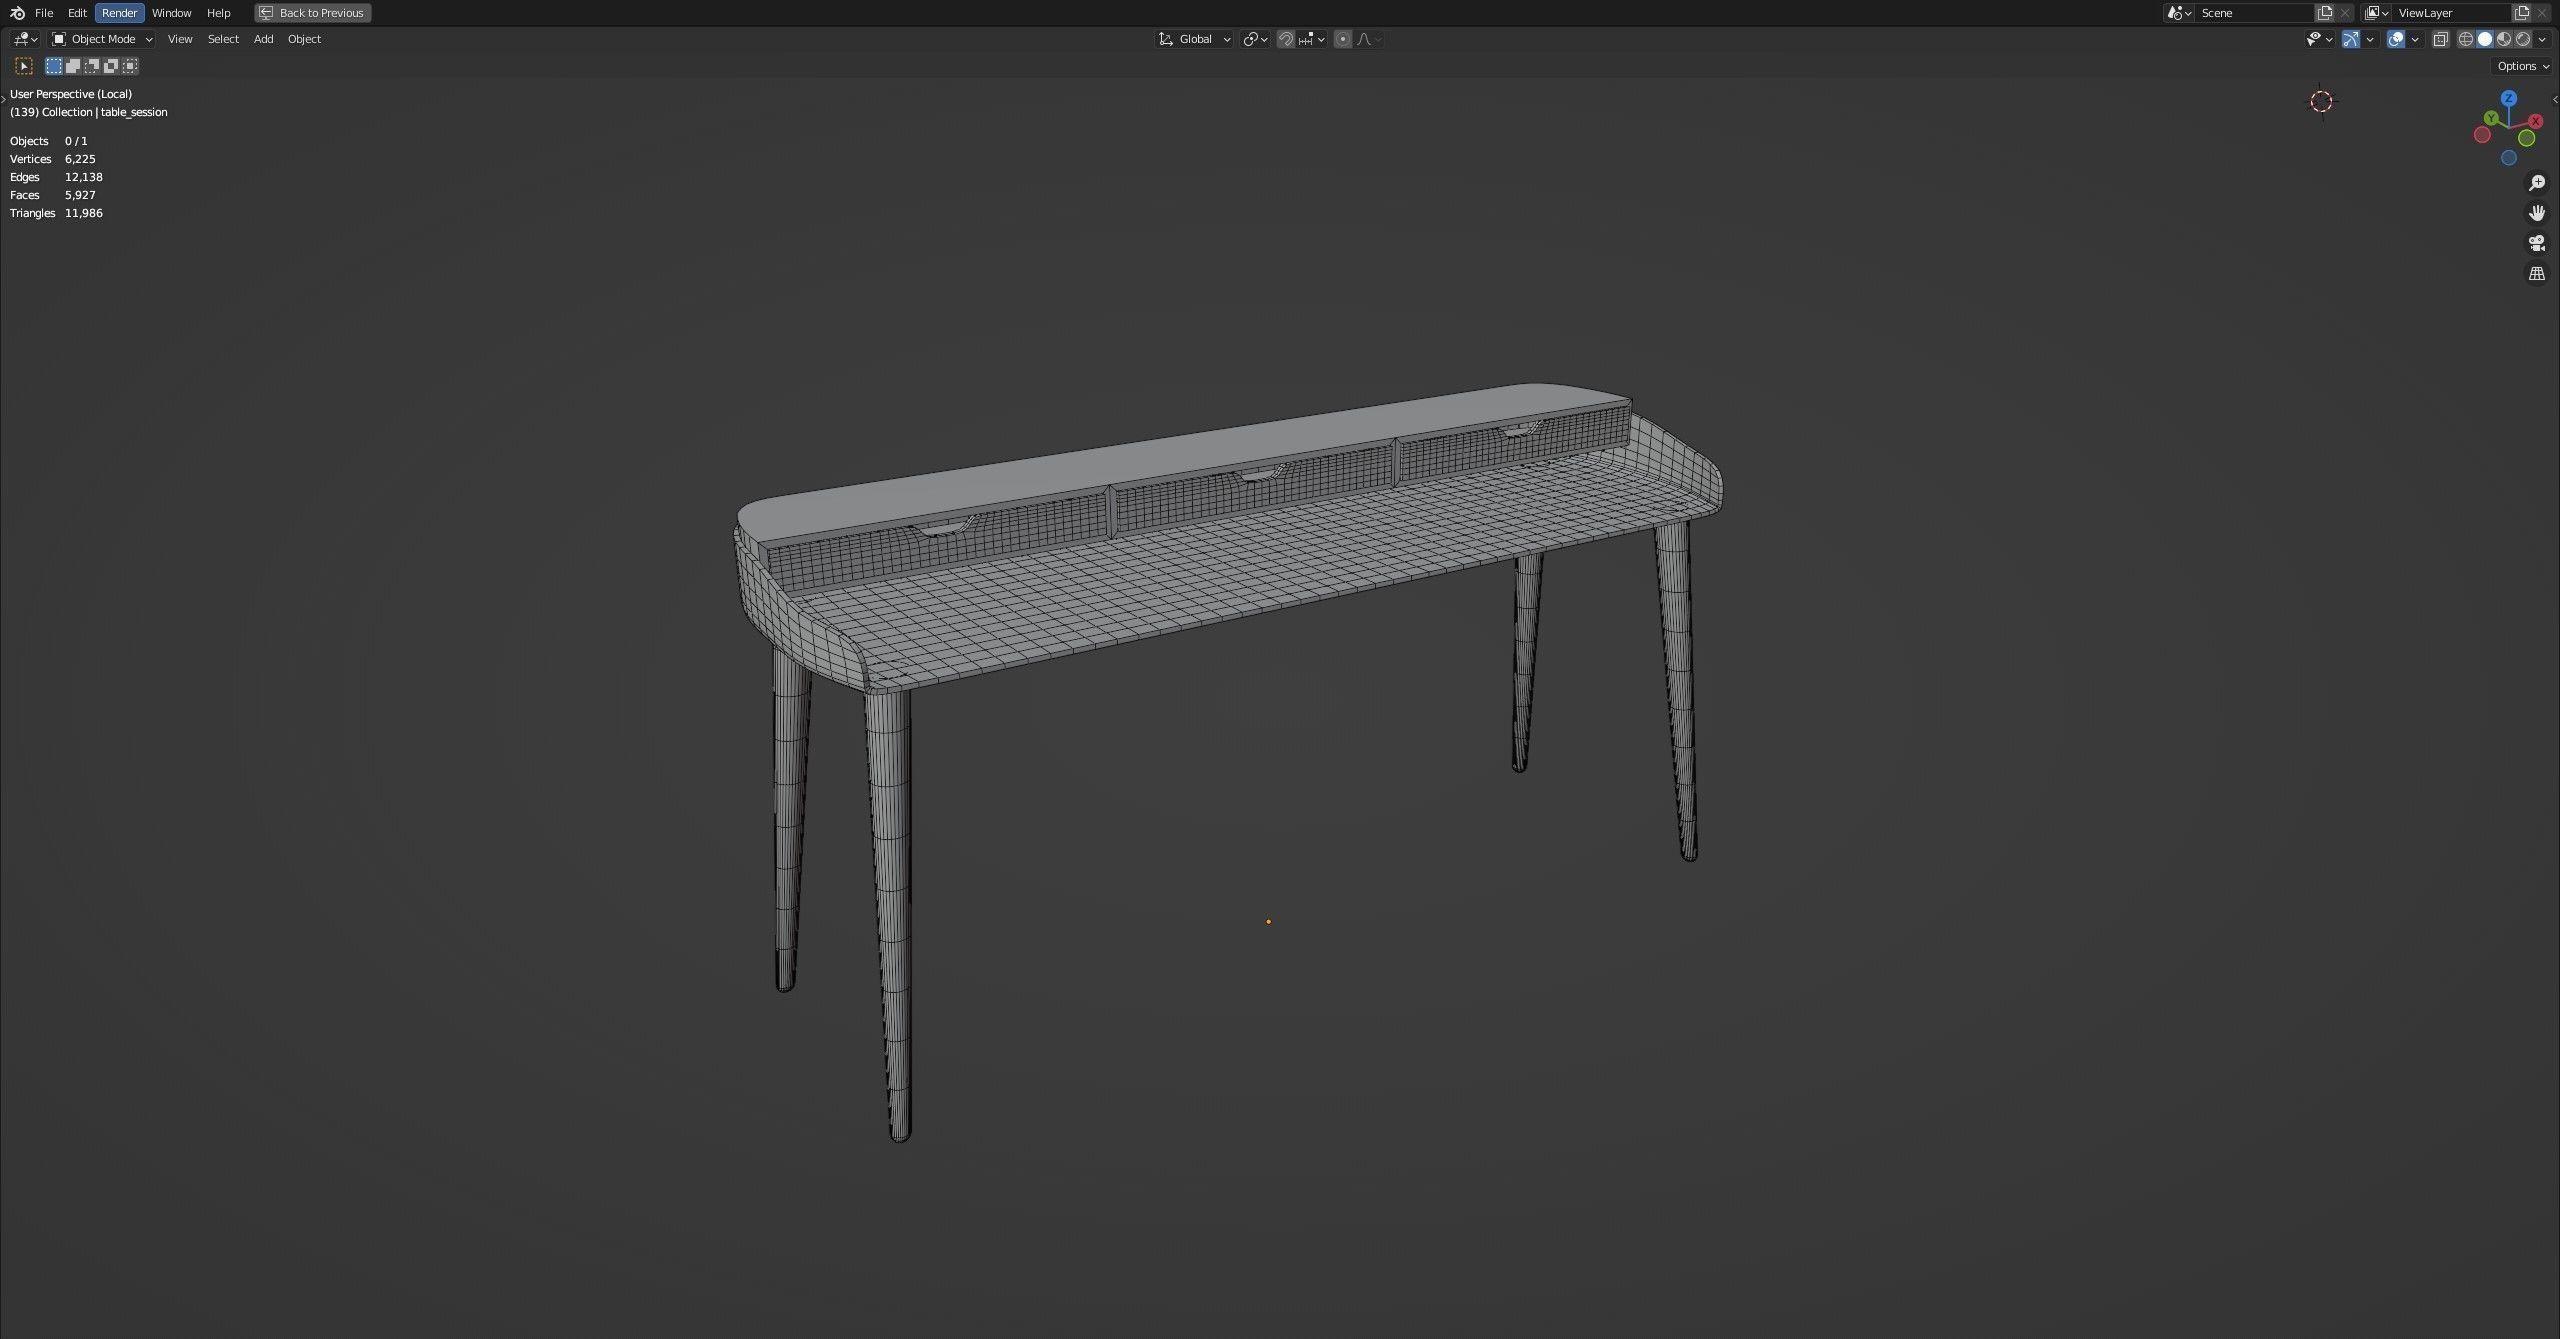Open the Edit menu
The width and height of the screenshot is (2560, 1339).
(x=77, y=13)
